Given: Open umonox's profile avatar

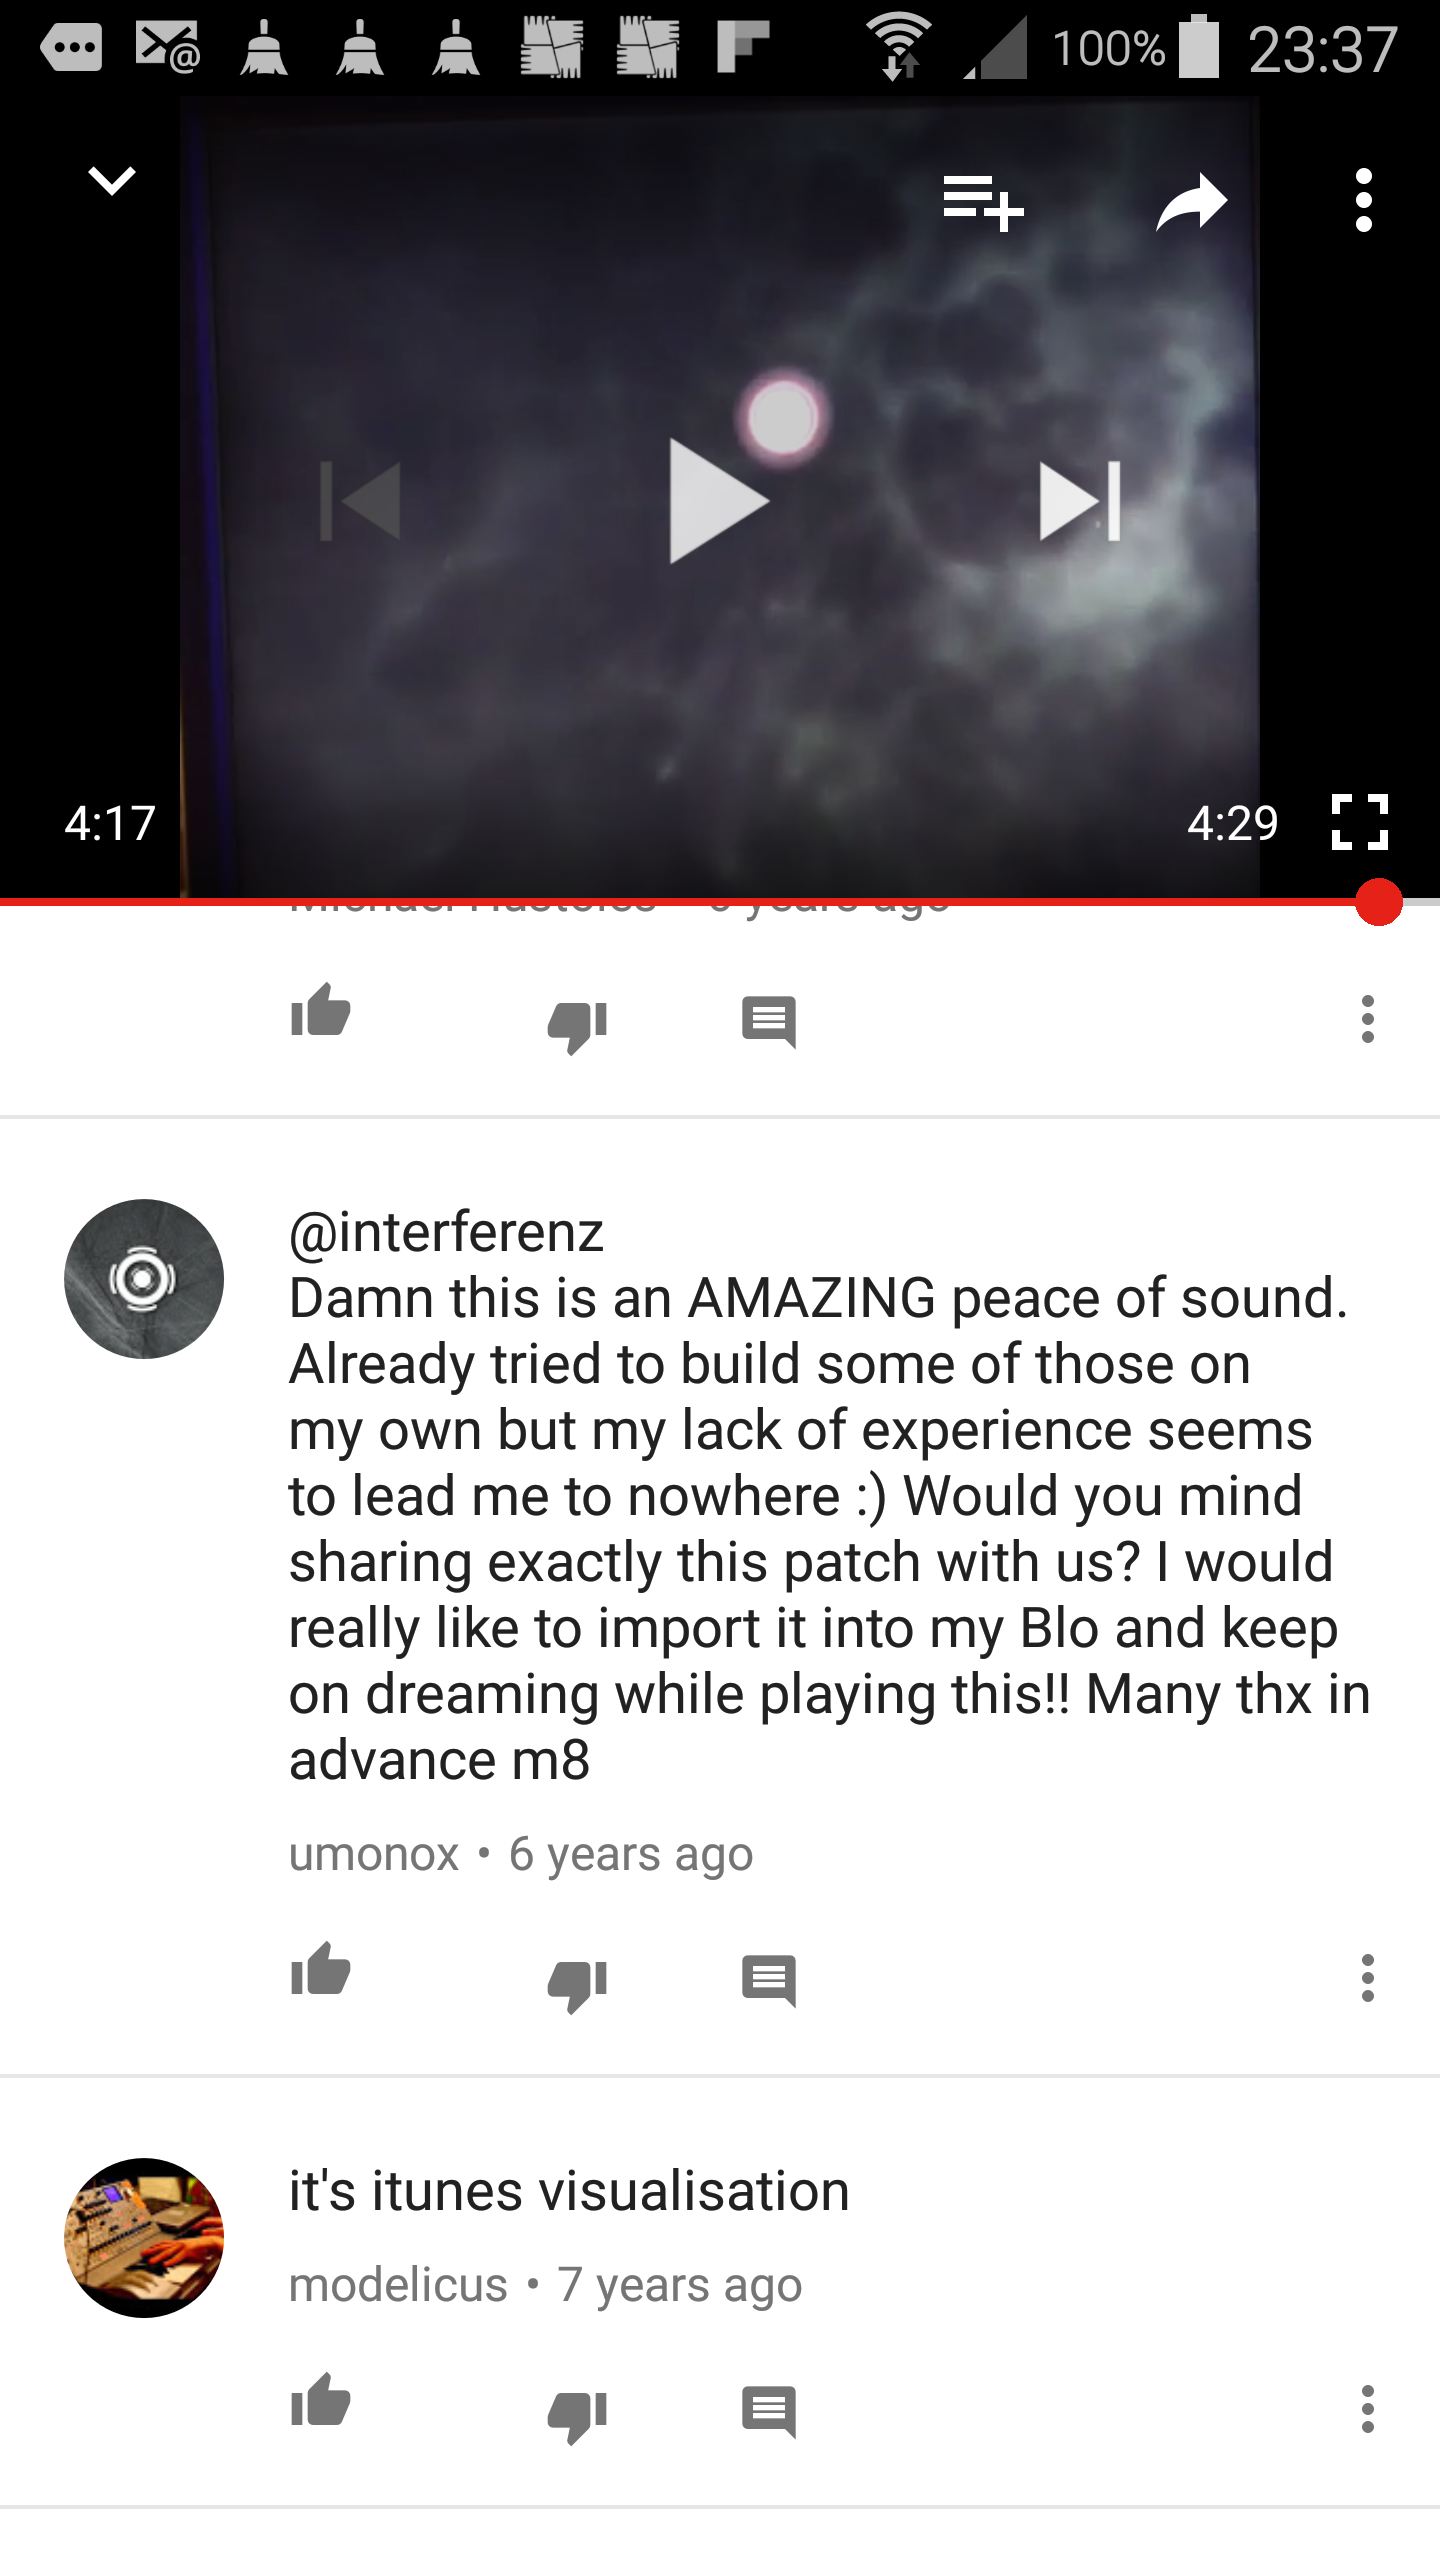Looking at the screenshot, I should pos(144,1279).
